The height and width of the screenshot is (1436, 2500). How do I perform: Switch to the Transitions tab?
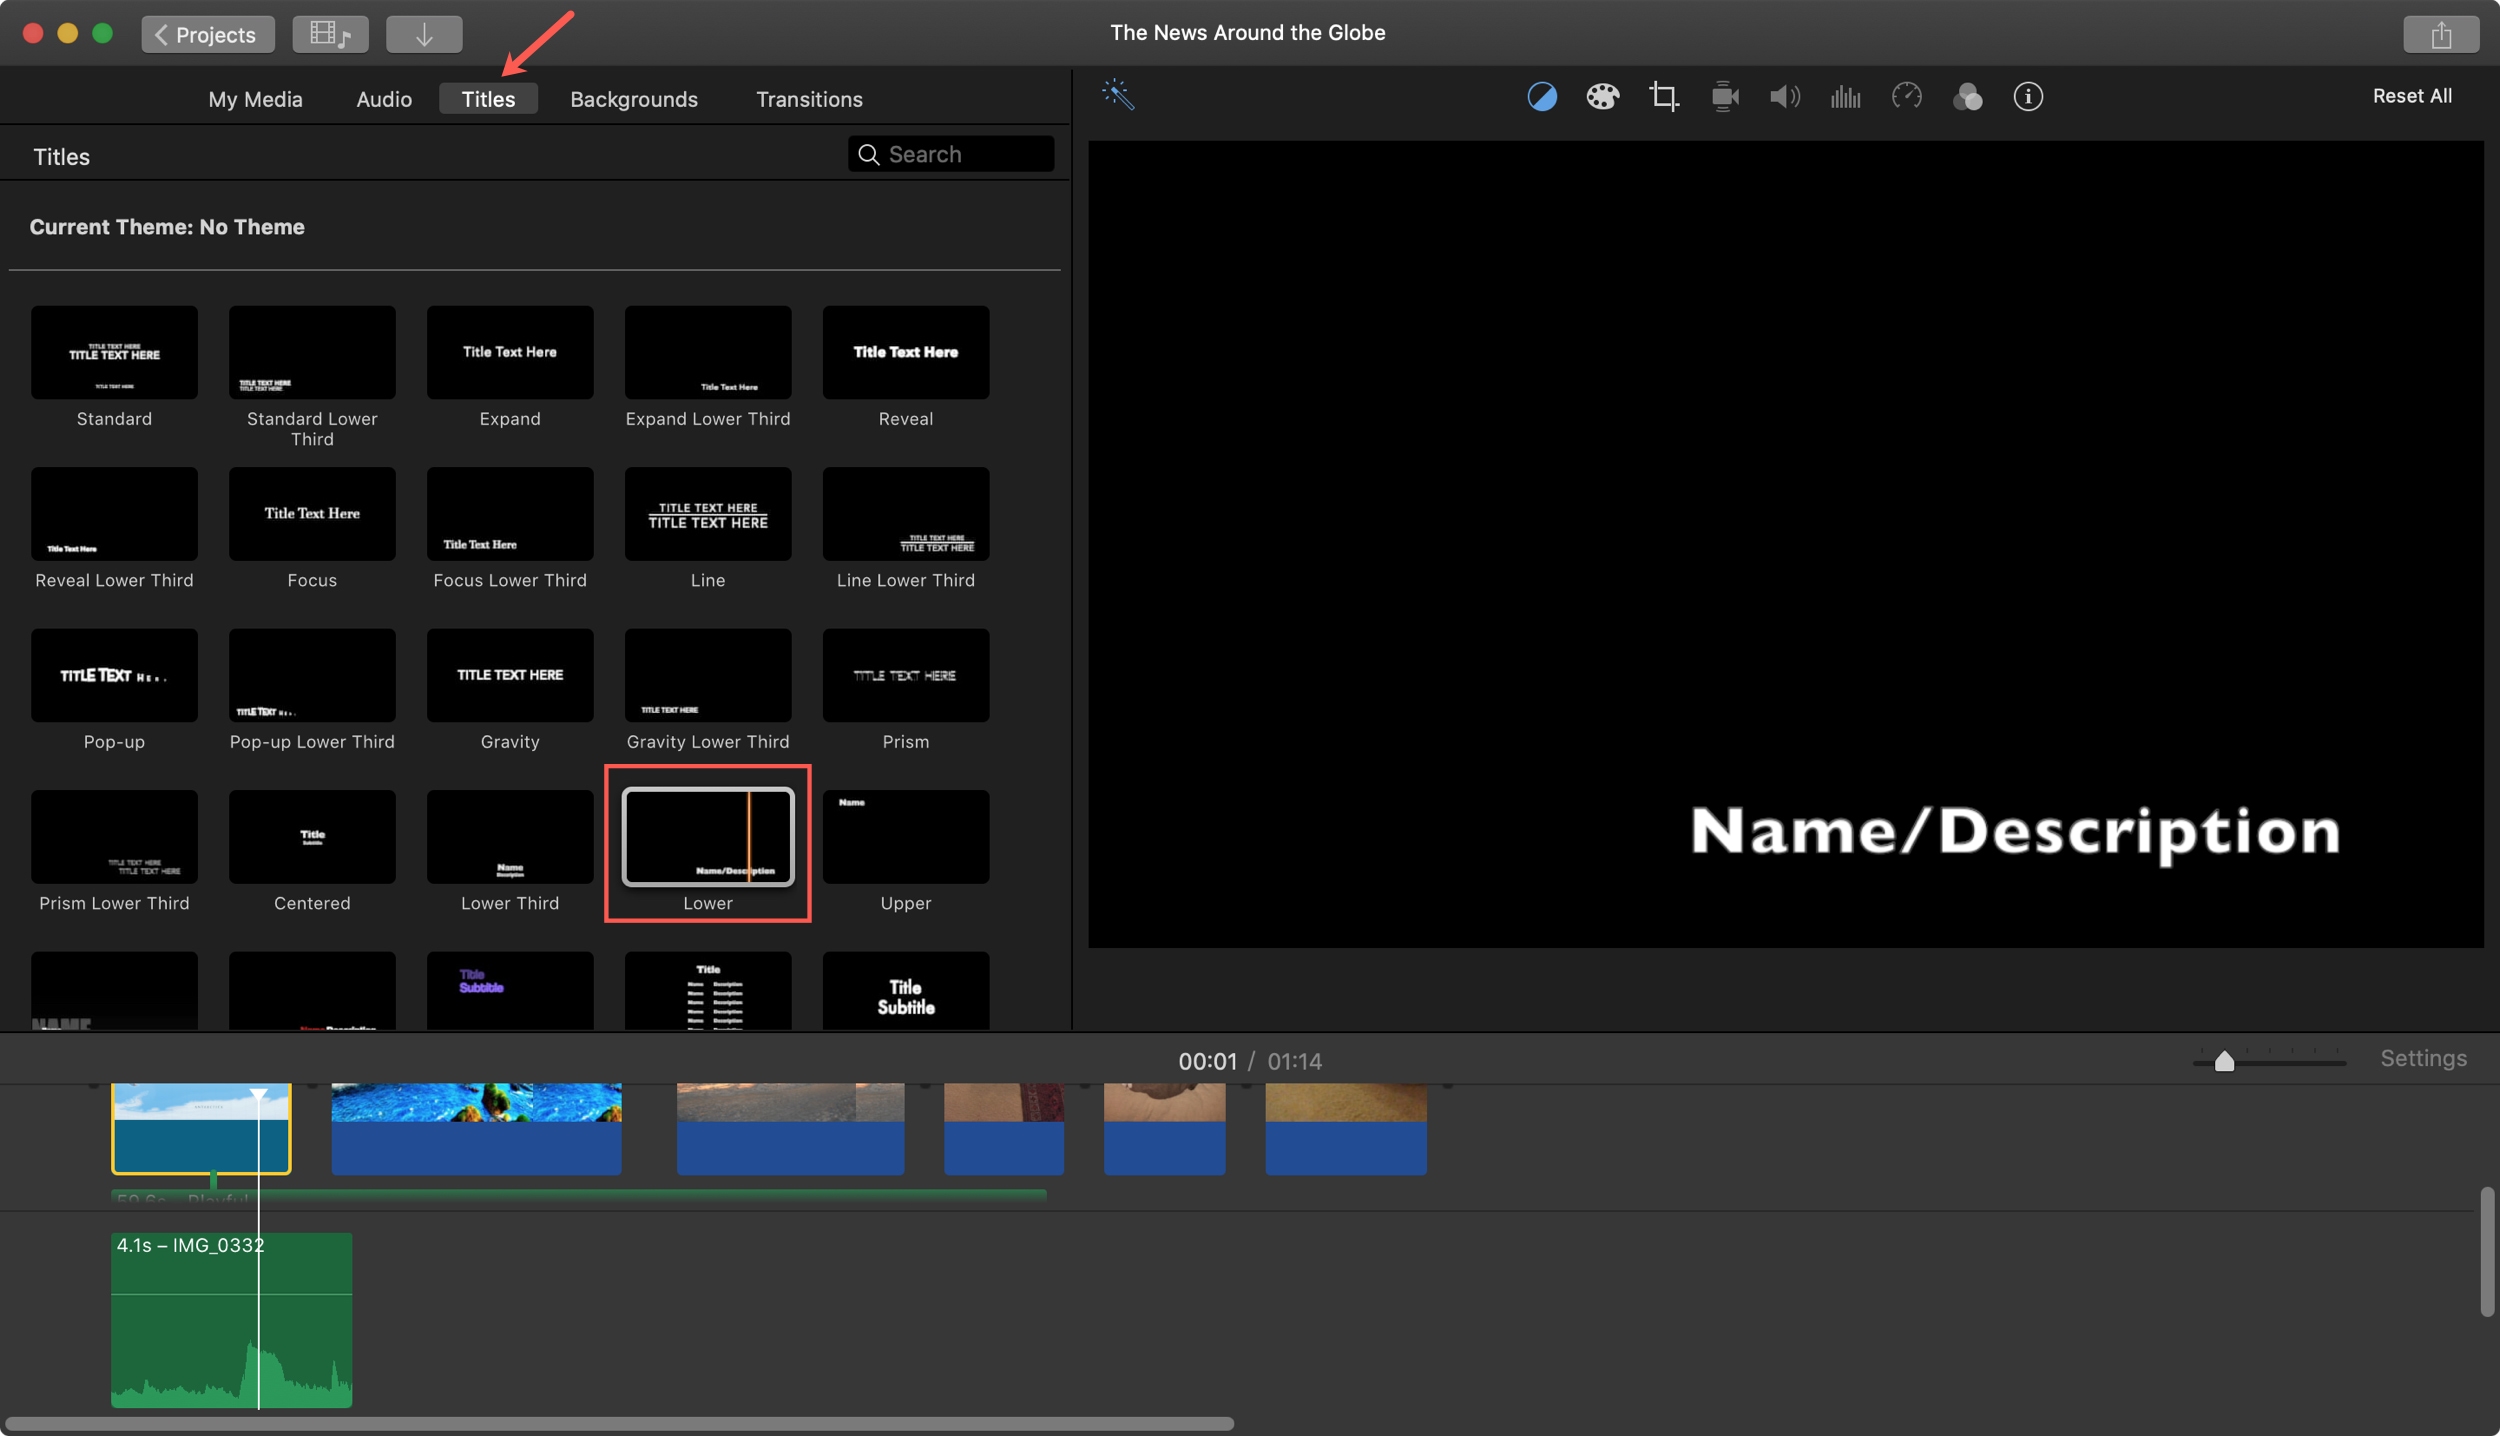(x=808, y=99)
